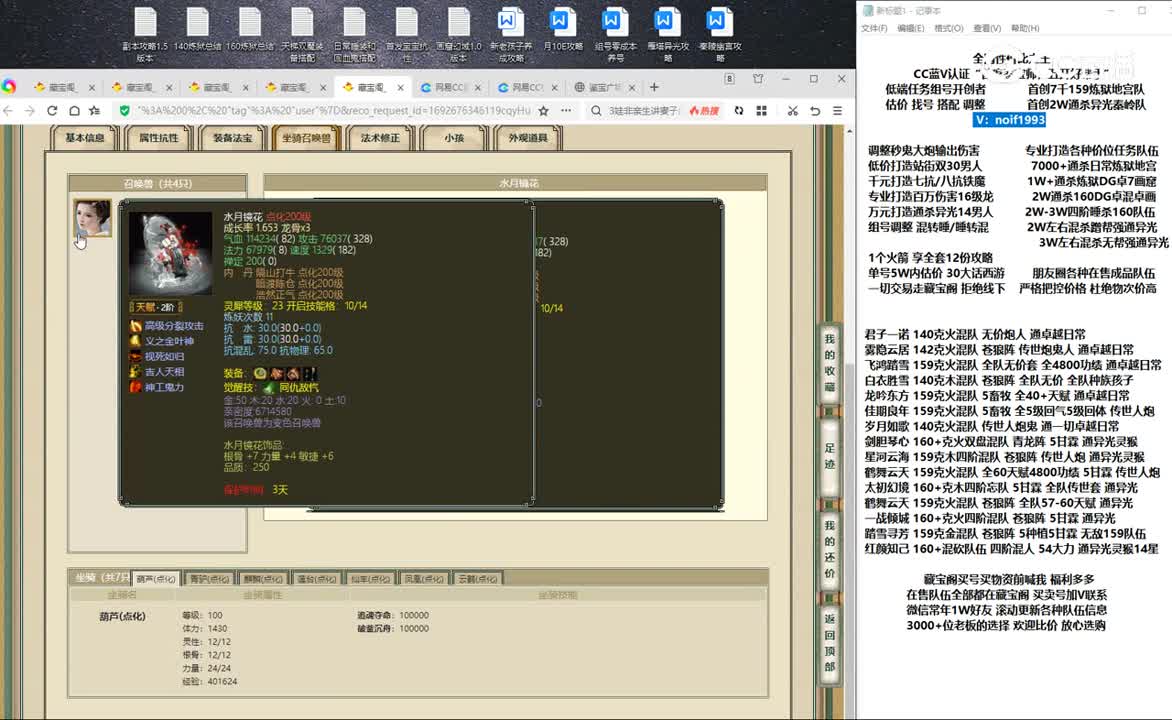1172x720 pixels.
Task: Click the 吉人天相 skill icon
Action: pyautogui.click(x=135, y=372)
